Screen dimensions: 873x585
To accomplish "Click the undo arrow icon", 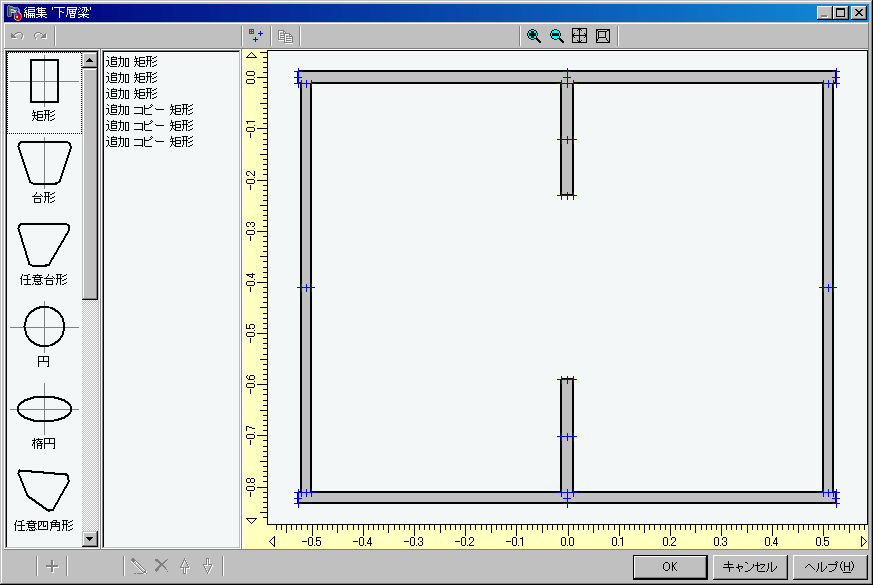I will [x=17, y=36].
